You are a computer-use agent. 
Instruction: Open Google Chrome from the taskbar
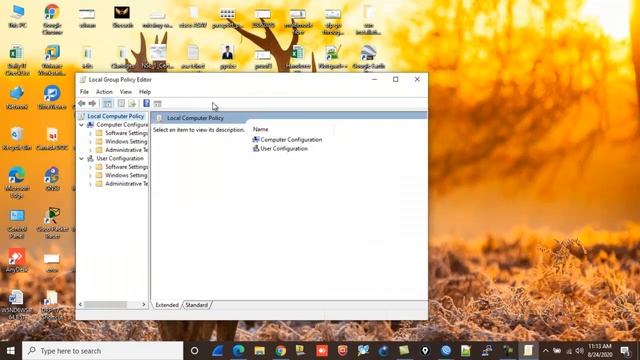(280, 351)
